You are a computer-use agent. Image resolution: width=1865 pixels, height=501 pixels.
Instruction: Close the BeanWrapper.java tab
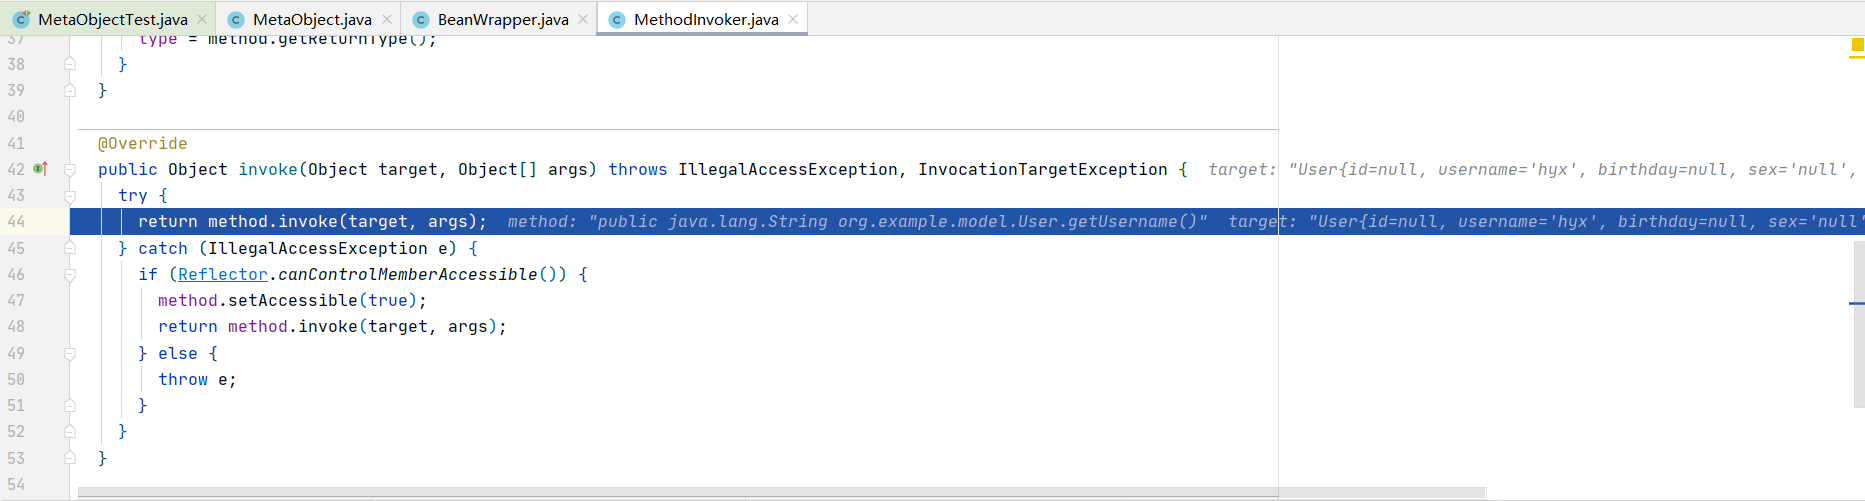point(583,19)
